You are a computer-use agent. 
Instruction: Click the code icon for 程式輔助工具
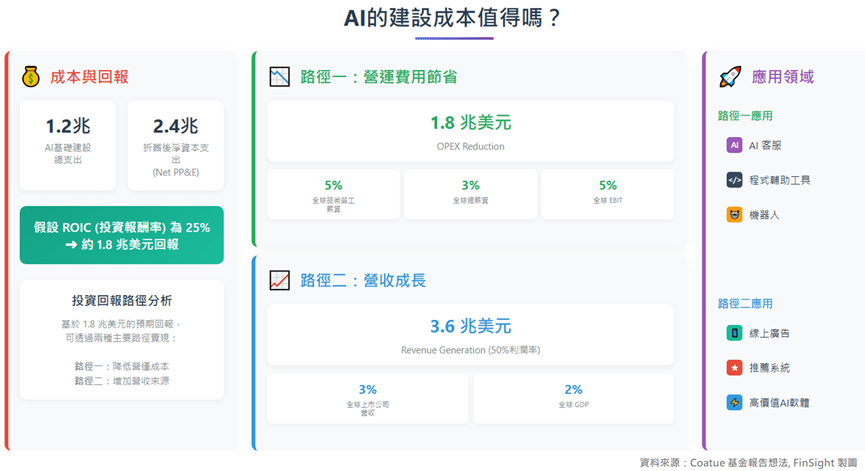point(734,180)
